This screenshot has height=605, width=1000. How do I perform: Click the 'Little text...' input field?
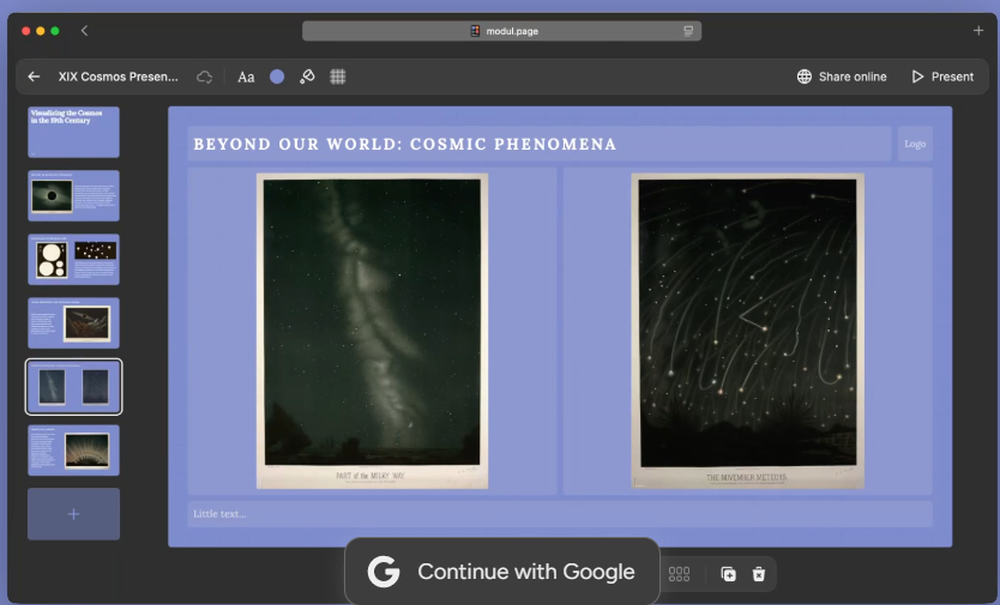560,514
